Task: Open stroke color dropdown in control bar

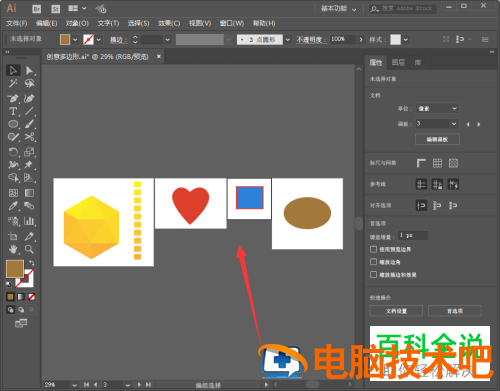Action: tap(99, 40)
